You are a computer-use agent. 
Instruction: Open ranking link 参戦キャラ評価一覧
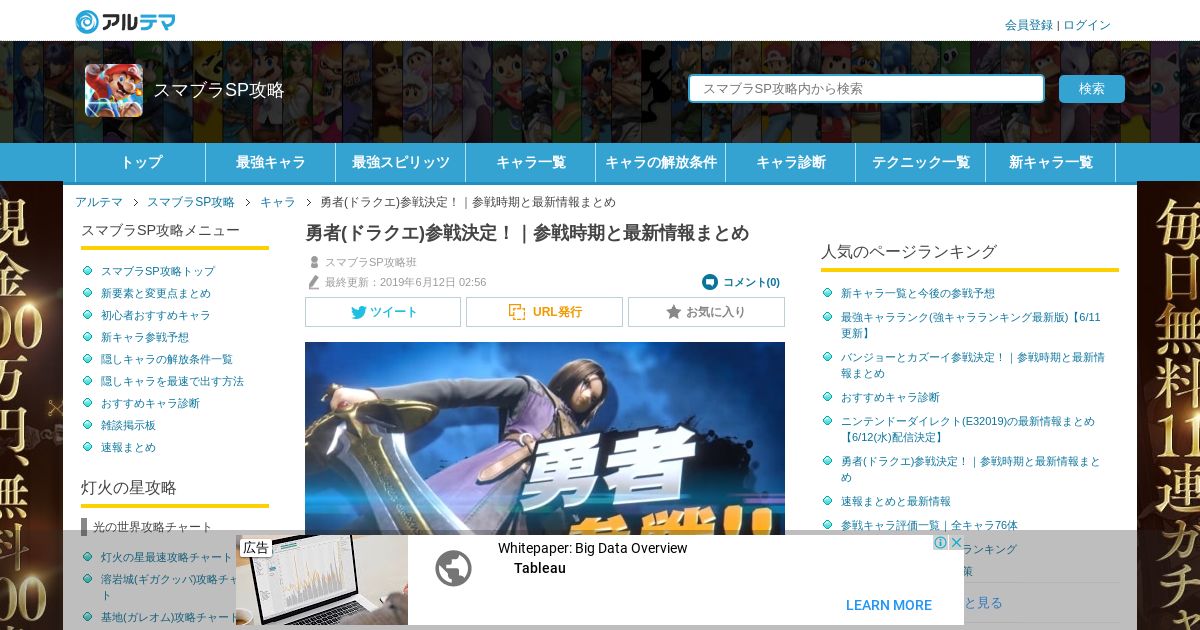click(x=929, y=525)
